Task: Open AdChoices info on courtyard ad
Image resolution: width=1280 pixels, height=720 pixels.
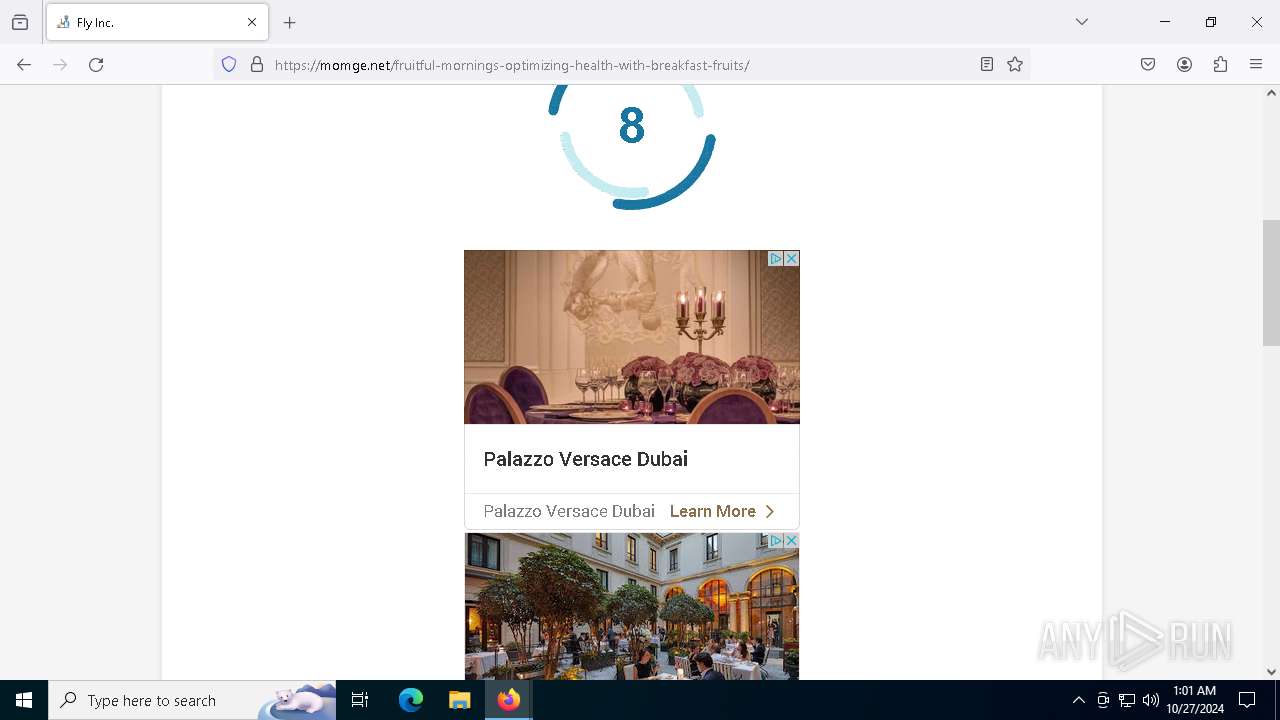Action: 775,540
